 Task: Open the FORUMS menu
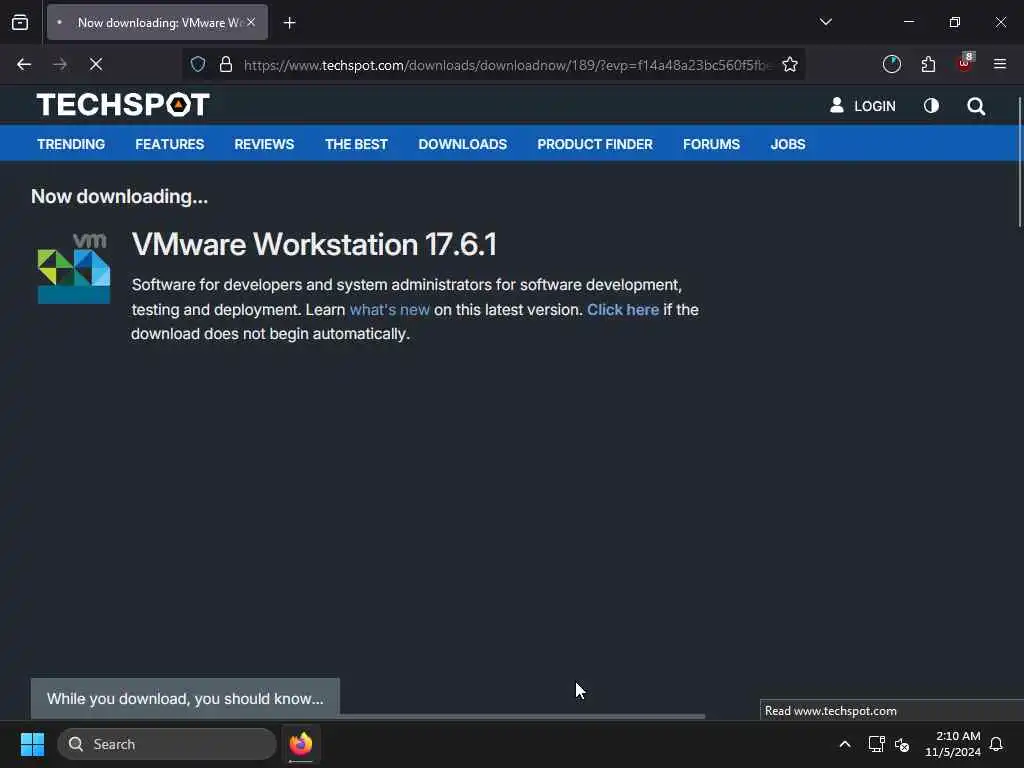(711, 144)
